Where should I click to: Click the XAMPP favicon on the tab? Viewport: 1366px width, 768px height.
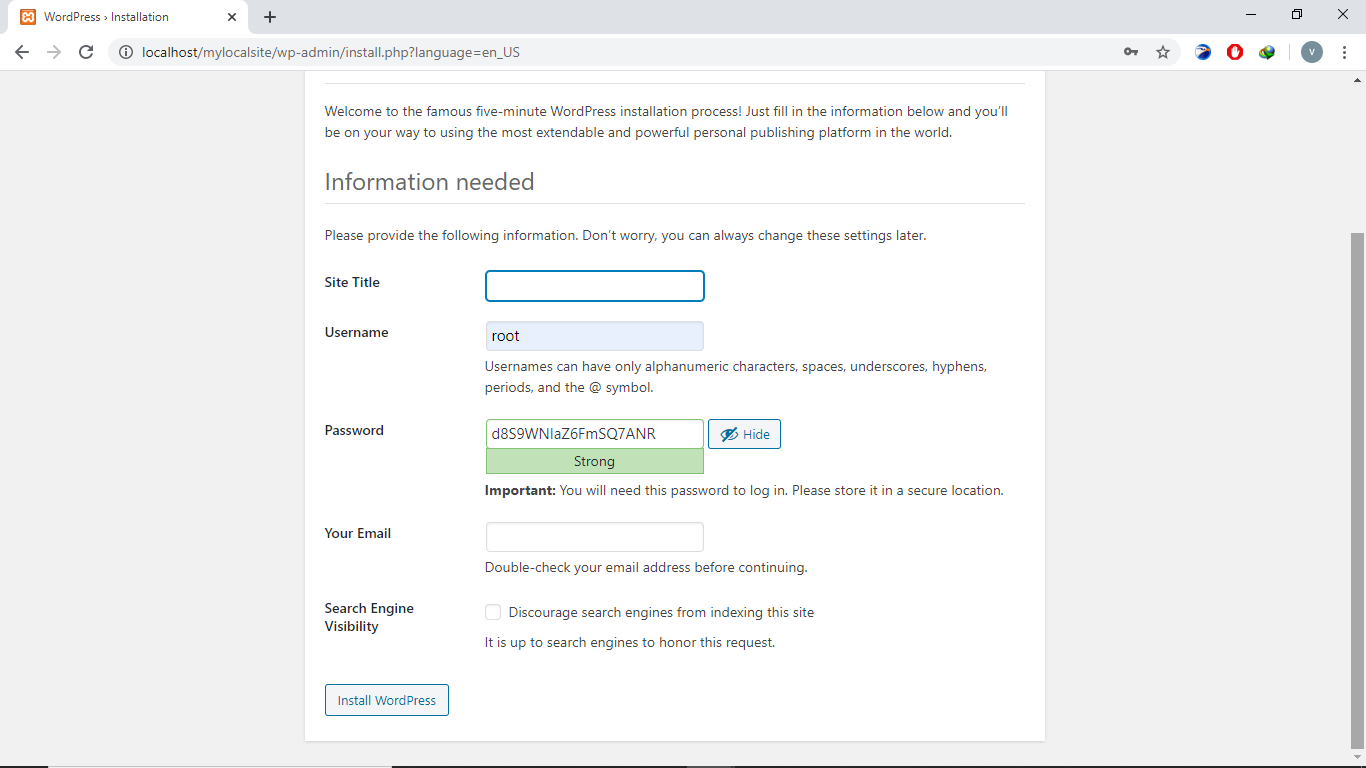coord(28,17)
